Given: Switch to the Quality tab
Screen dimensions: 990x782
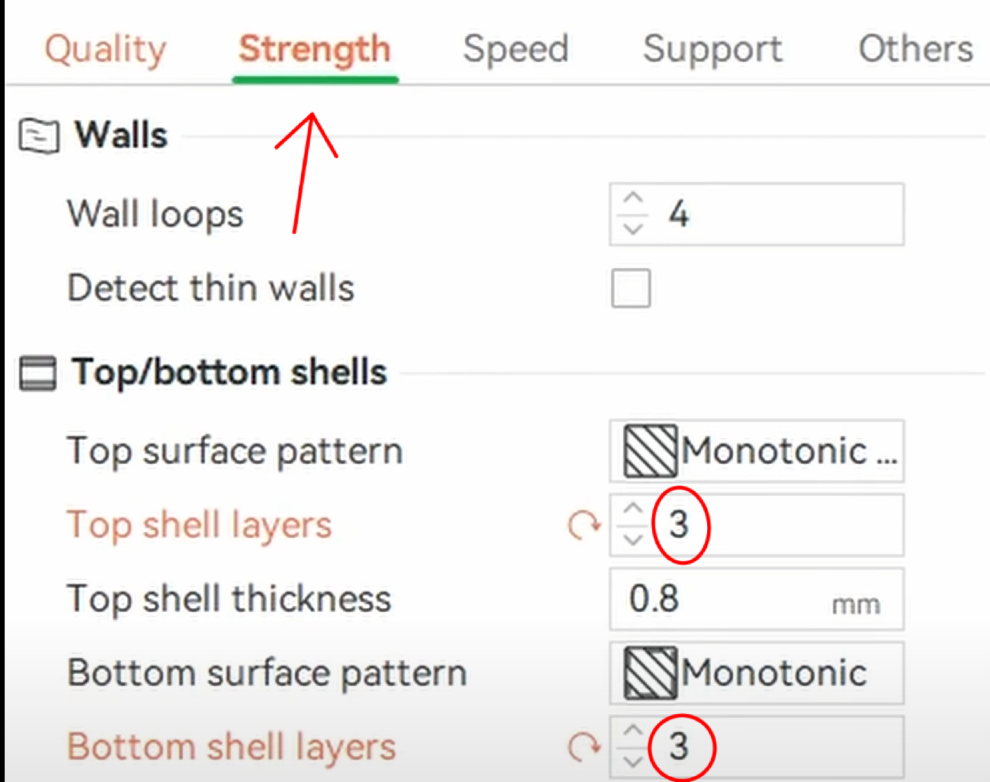Looking at the screenshot, I should click(x=105, y=49).
